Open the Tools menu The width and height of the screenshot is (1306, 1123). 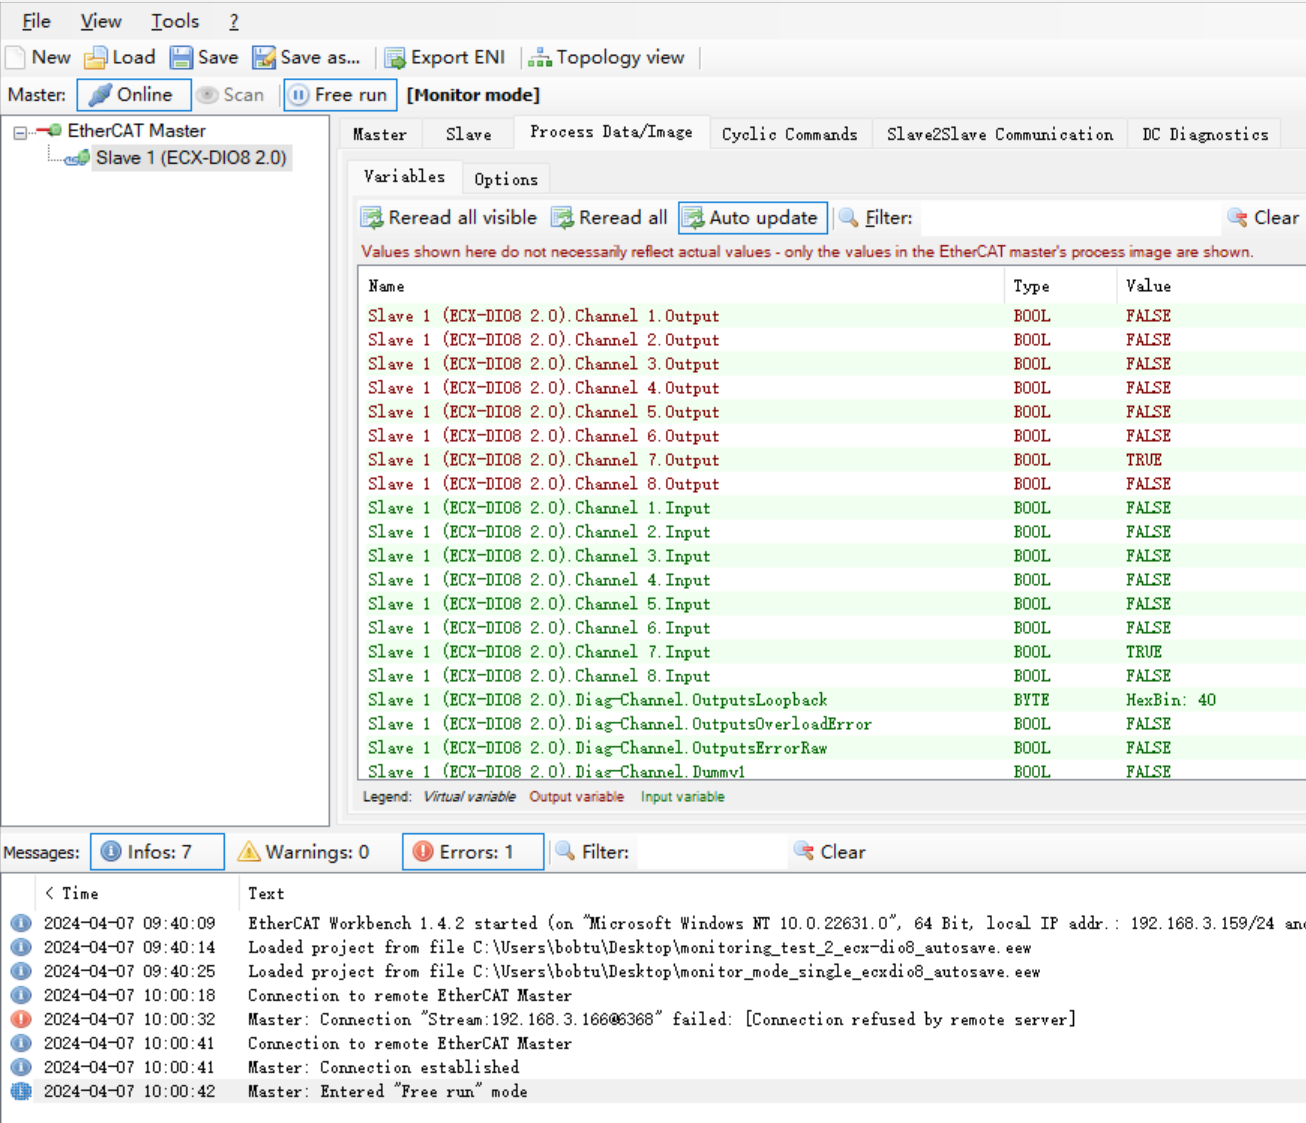pos(175,21)
